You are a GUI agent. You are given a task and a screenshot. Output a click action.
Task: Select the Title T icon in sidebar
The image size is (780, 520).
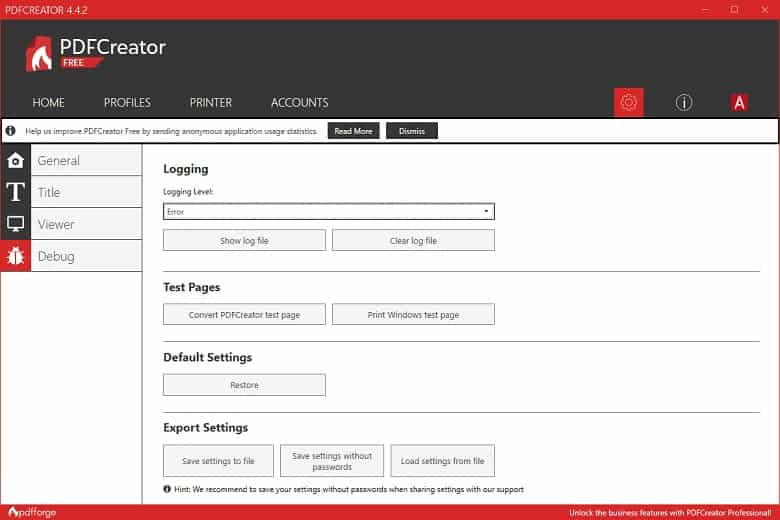point(15,192)
